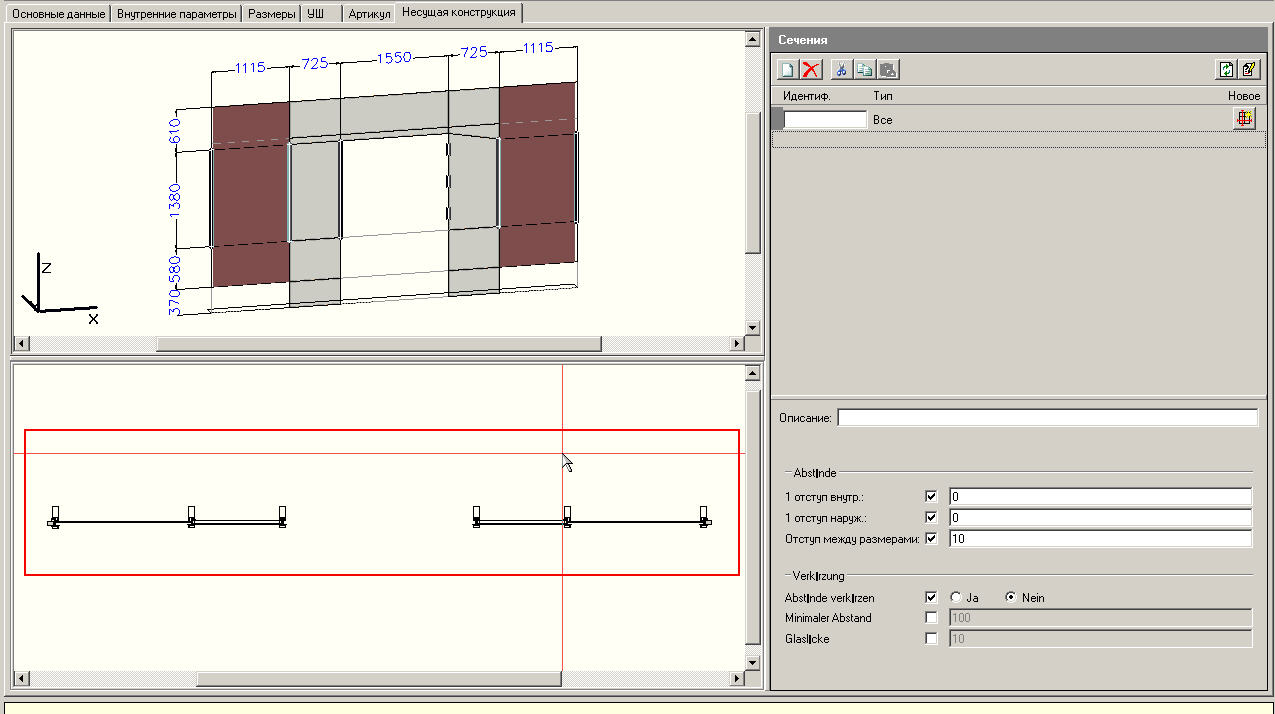Click the green refresh icon

(1226, 70)
